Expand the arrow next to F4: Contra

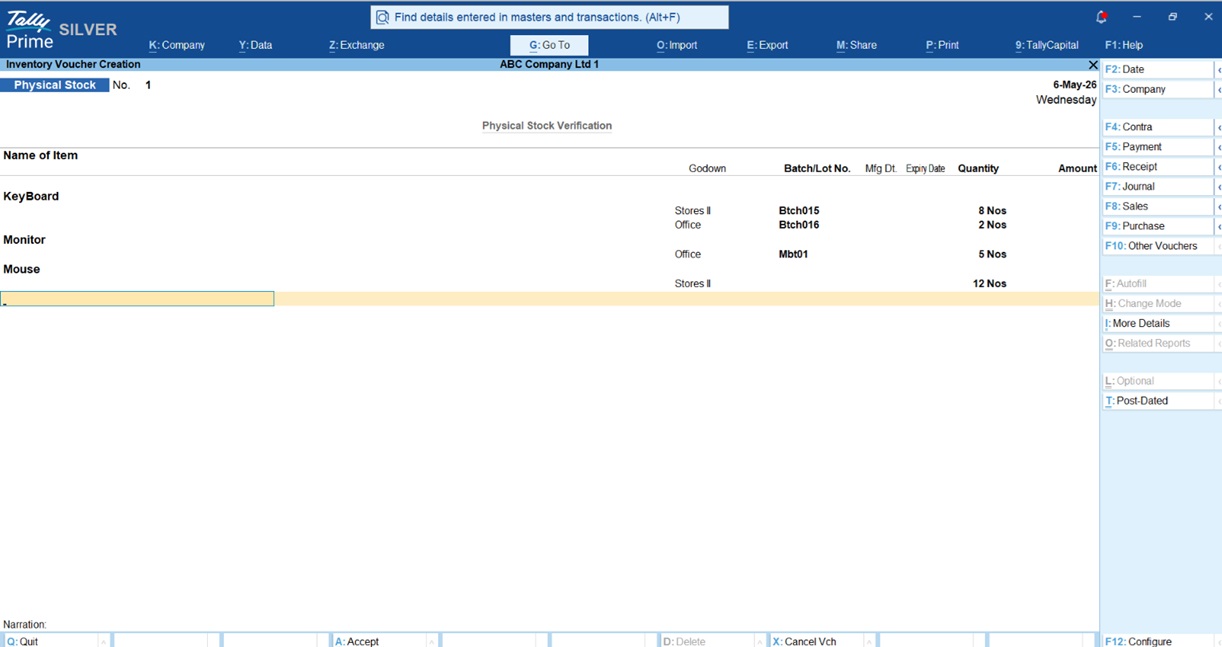(x=1218, y=127)
